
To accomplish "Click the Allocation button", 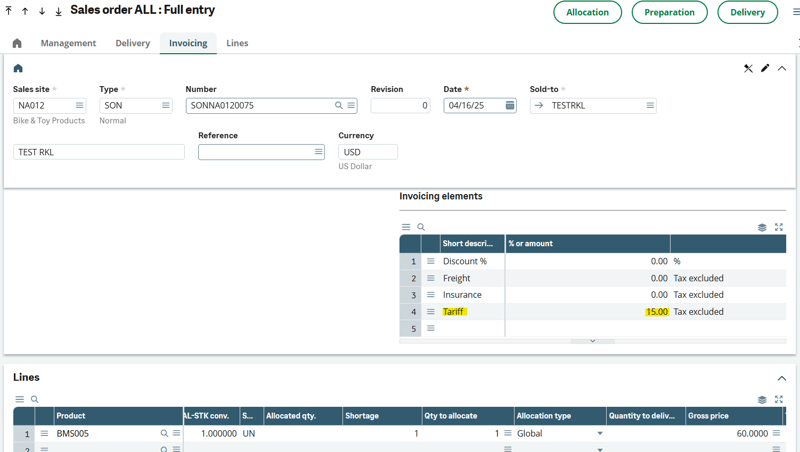I will pos(587,12).
